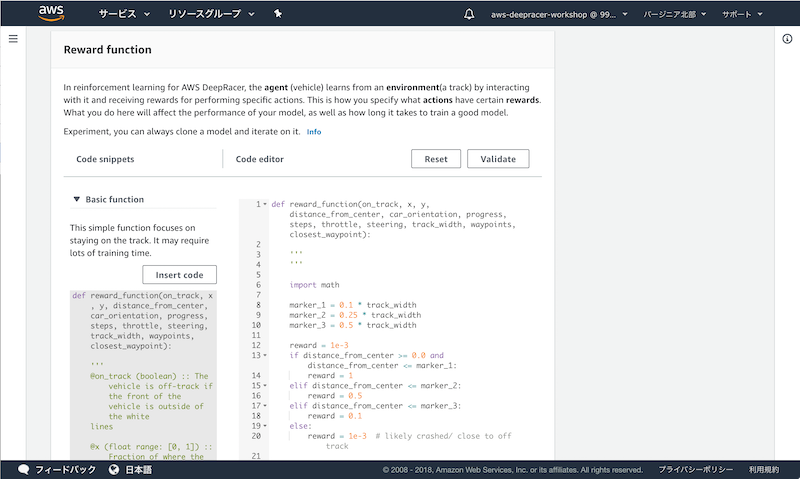
Task: Click フィードバック in the footer
Action: point(65,469)
